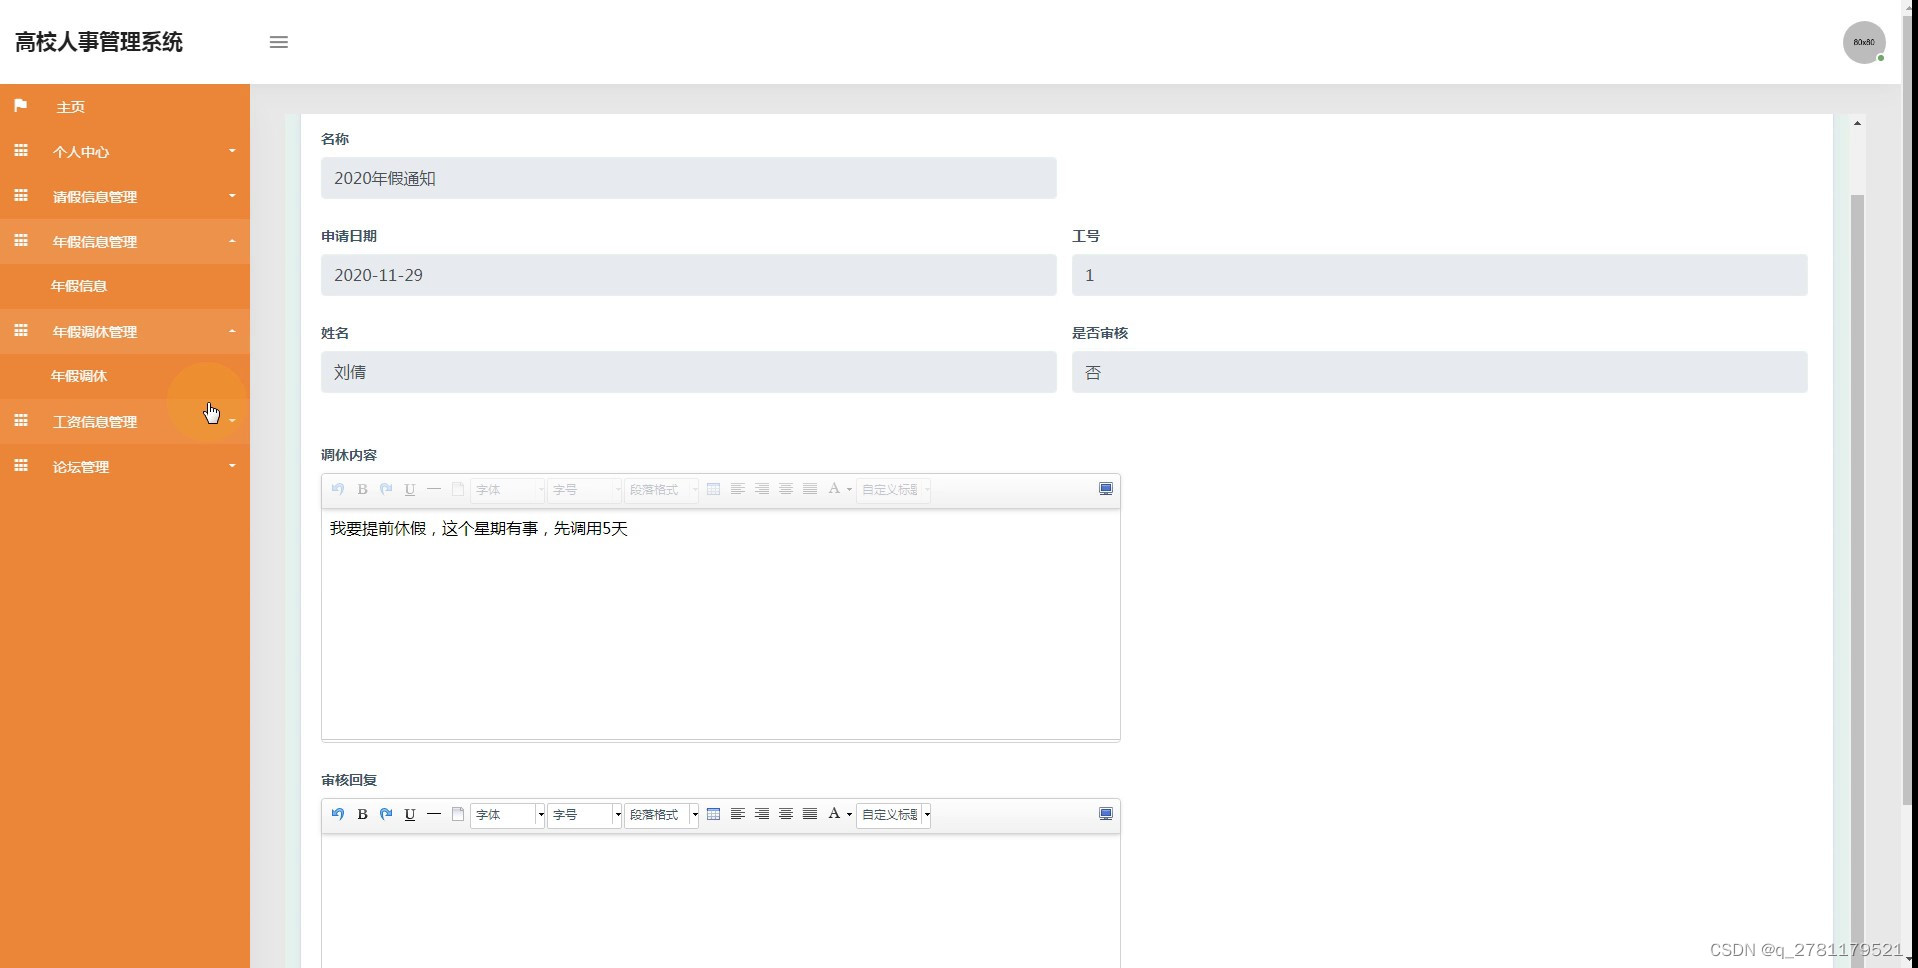Open 字号 dropdown in 审核回复 editor

pyautogui.click(x=585, y=815)
